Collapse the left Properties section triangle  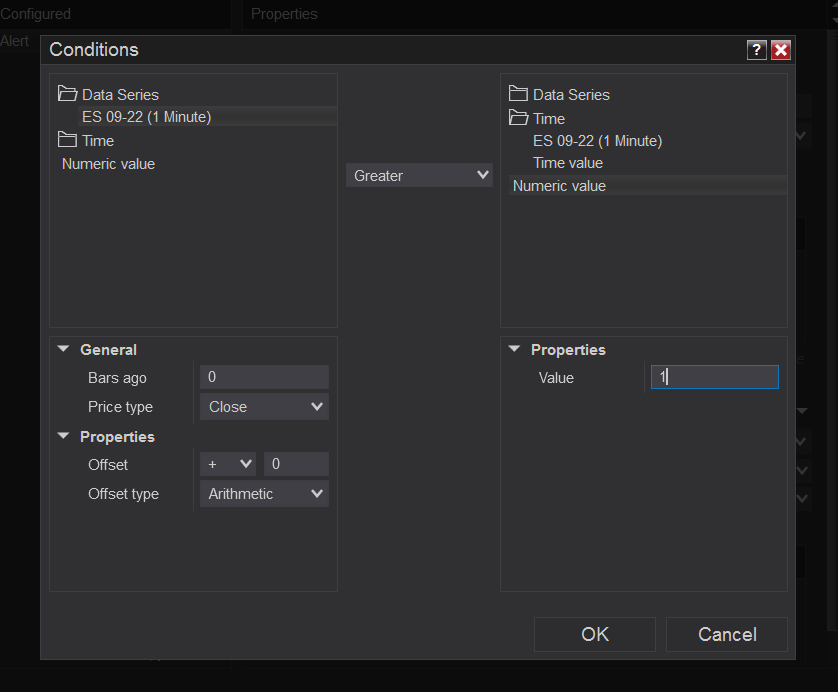pos(64,436)
